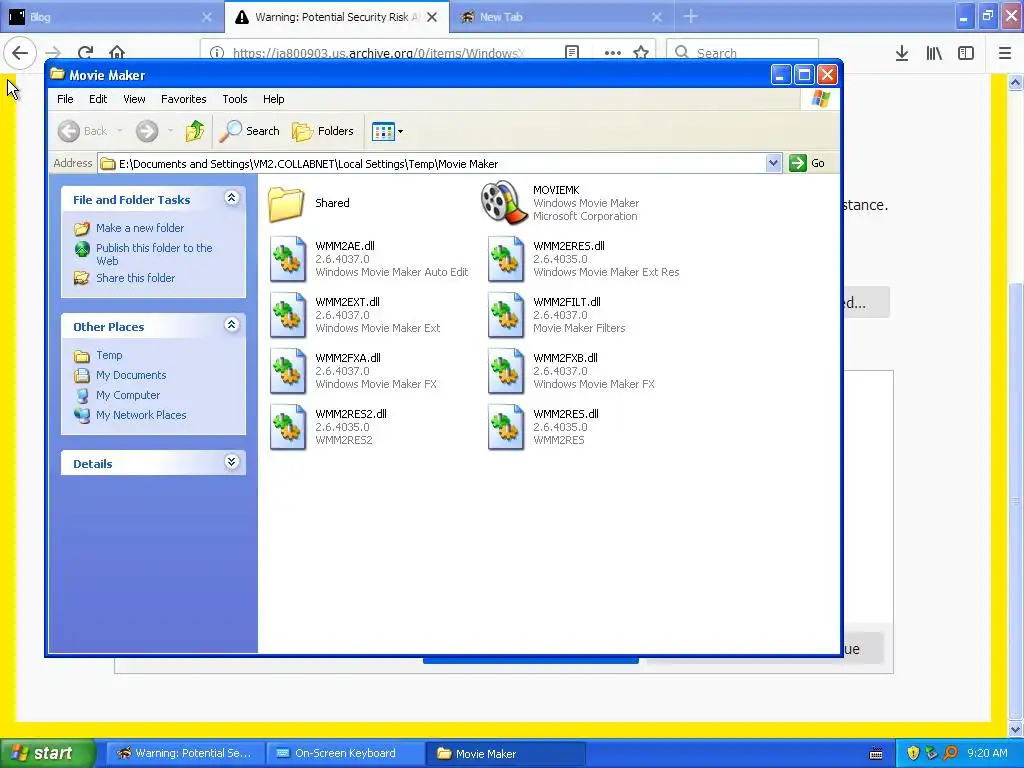
Task: Bookmark page with star icon
Action: coord(641,52)
